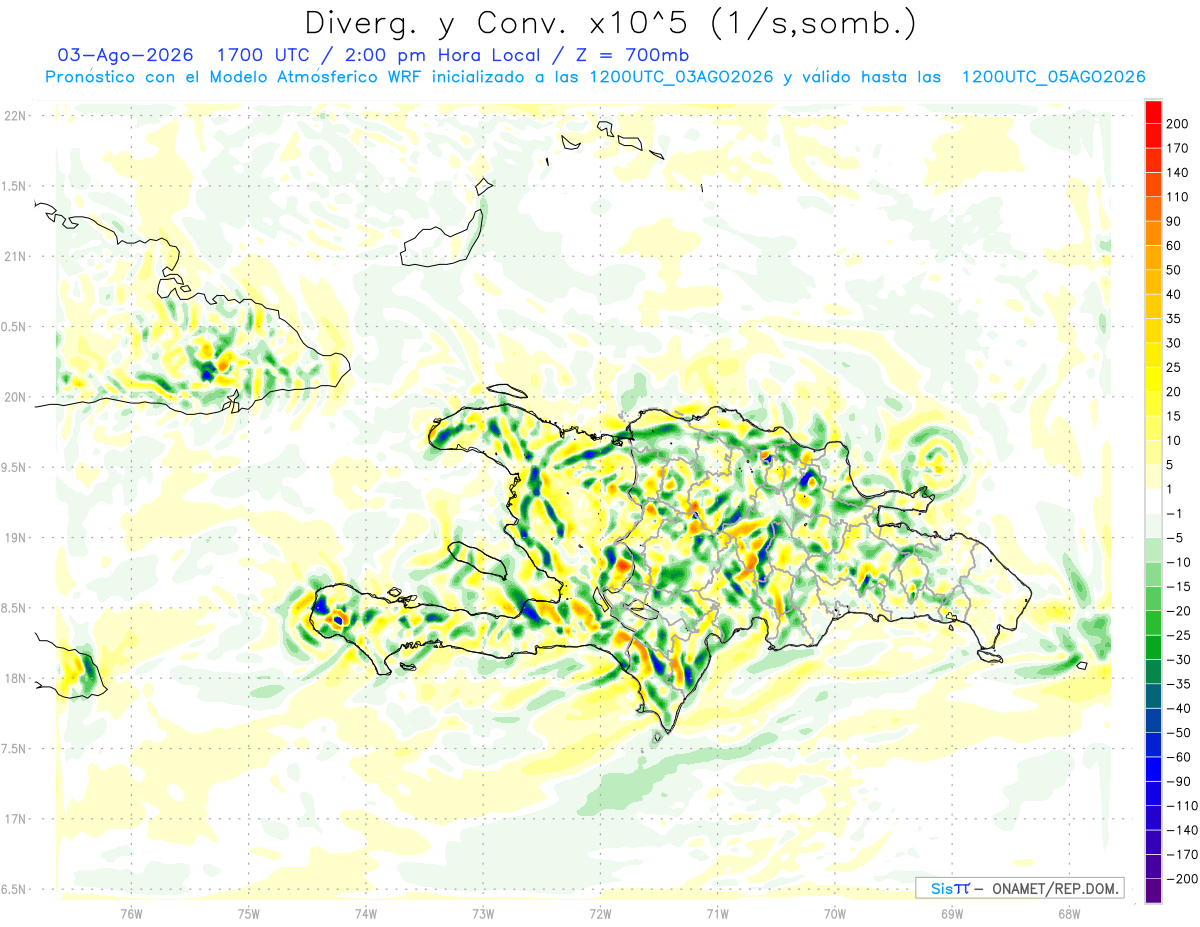Image resolution: width=1200 pixels, height=927 pixels.
Task: Click the '110' color scale label
Action: (1178, 197)
